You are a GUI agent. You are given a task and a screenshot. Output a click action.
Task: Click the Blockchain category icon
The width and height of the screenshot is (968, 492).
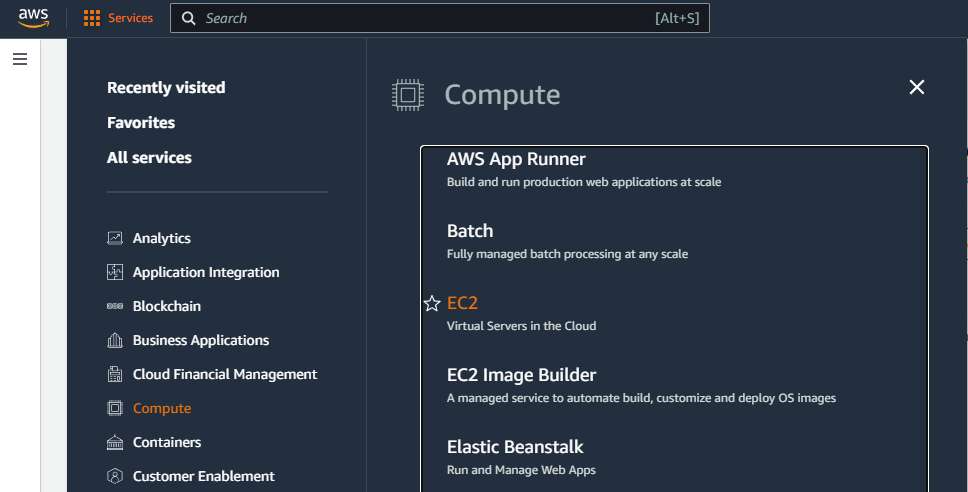[115, 306]
